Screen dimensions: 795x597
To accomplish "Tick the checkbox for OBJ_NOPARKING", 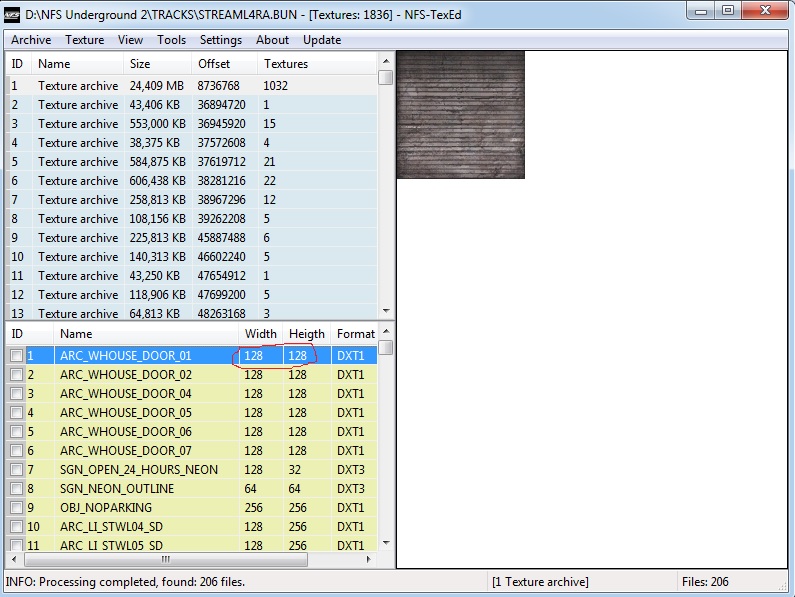I will click(17, 508).
